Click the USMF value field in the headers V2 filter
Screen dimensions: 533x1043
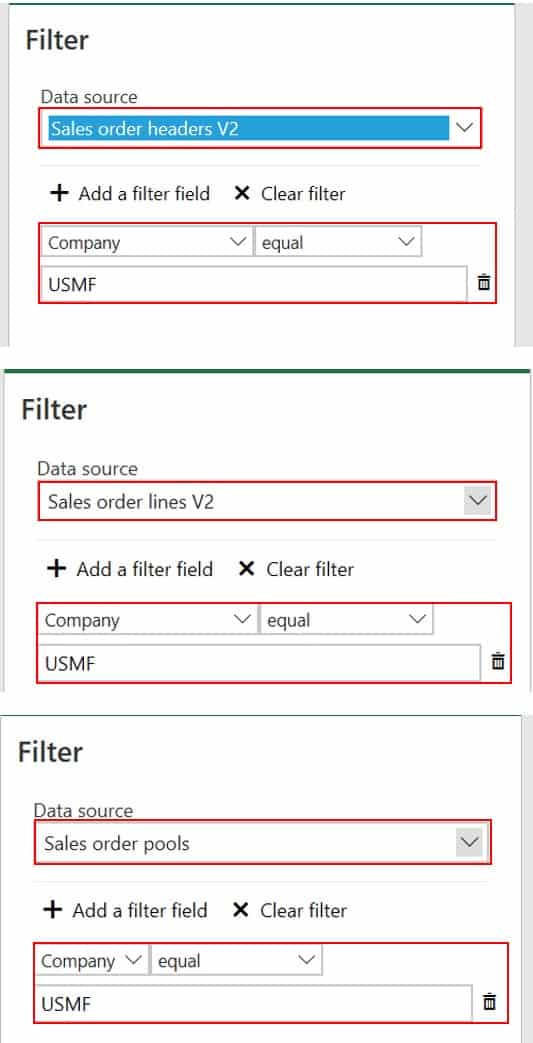click(x=254, y=284)
